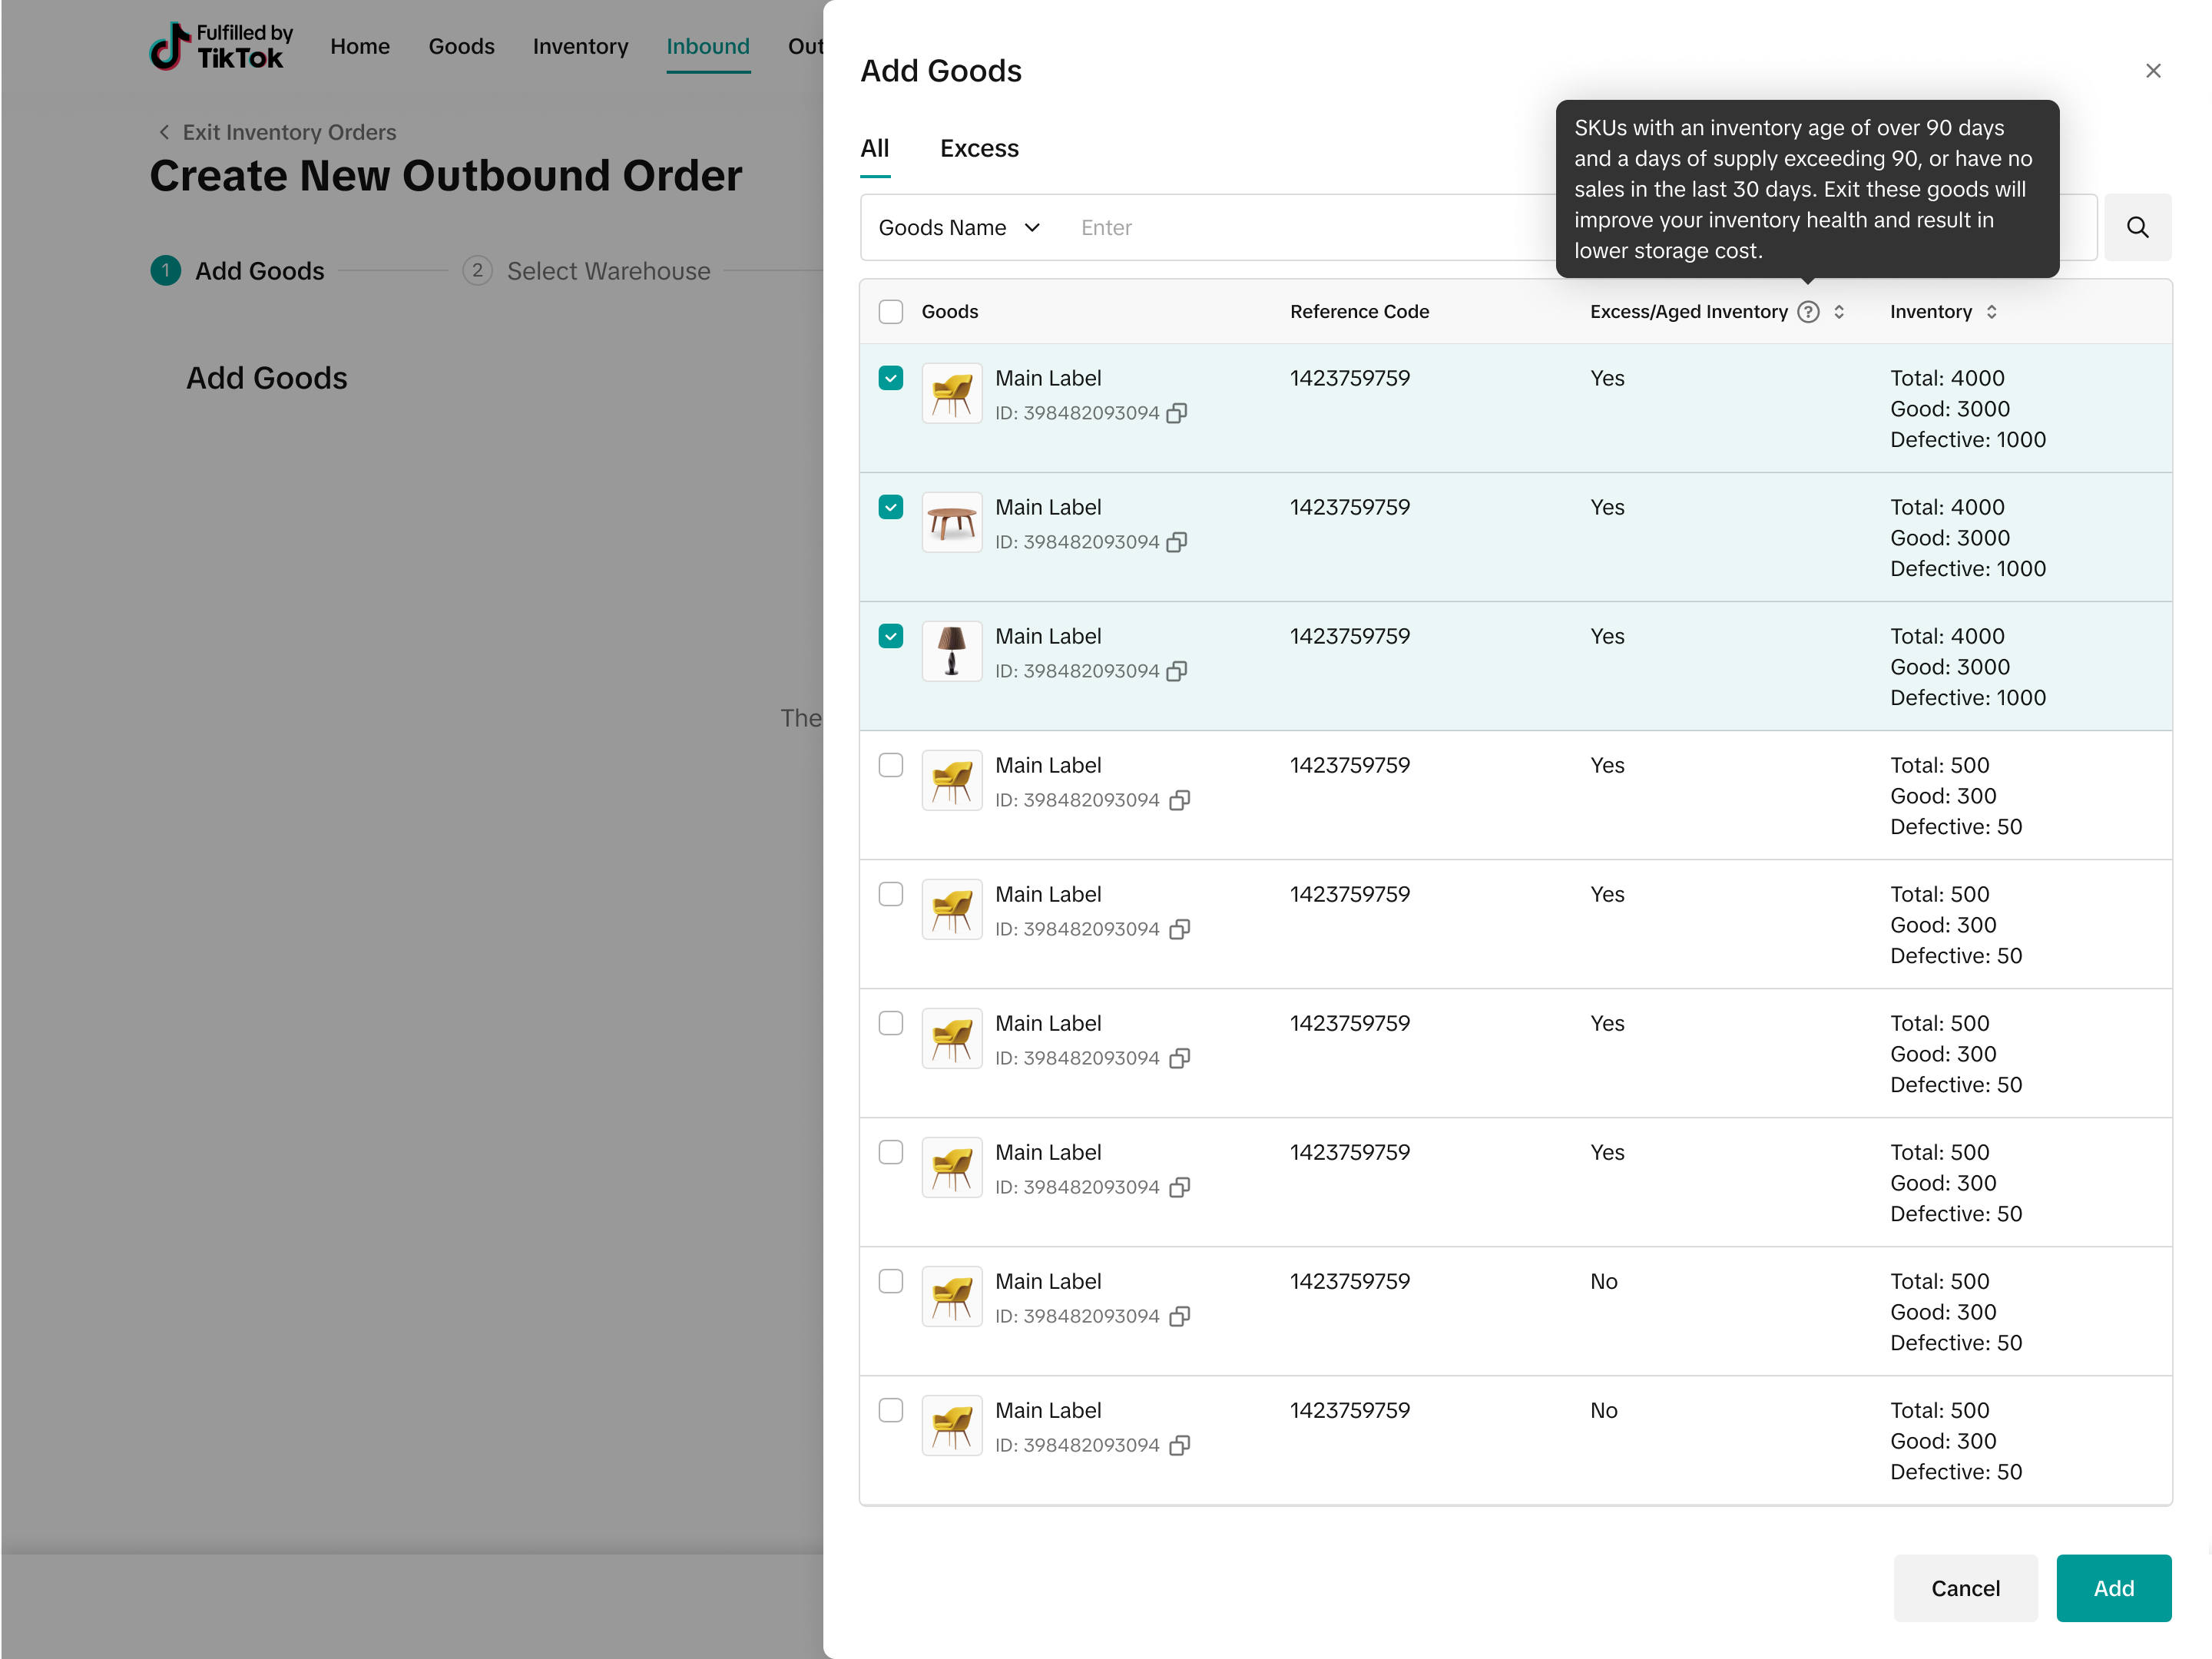This screenshot has width=2212, height=1659.
Task: Click the table product thumbnail image
Action: pyautogui.click(x=951, y=522)
